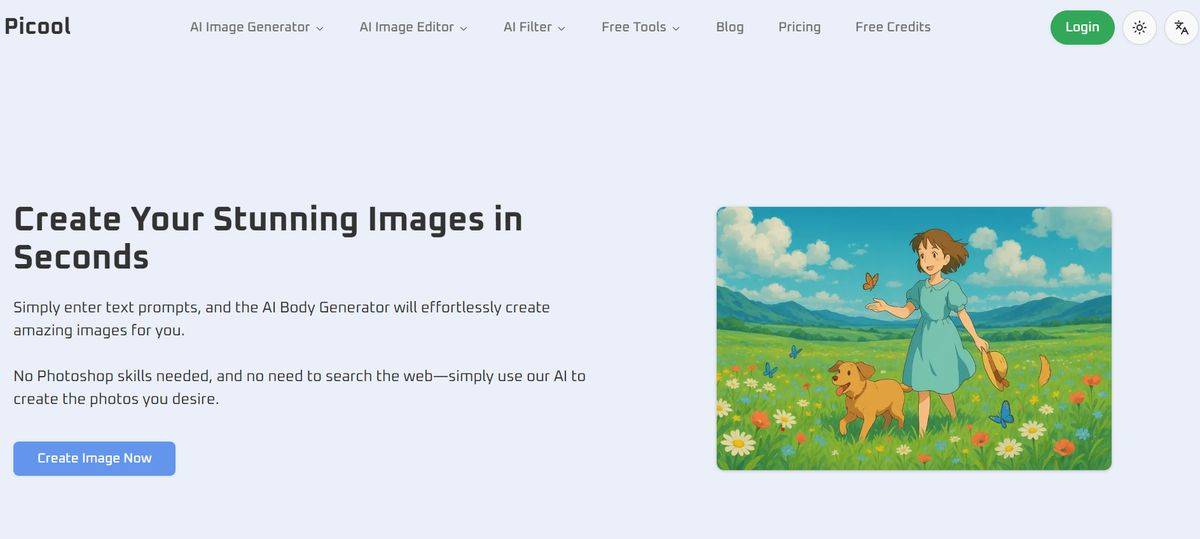Screen dimensions: 1200x539
Task: Click the Picool logo
Action: click(x=37, y=27)
